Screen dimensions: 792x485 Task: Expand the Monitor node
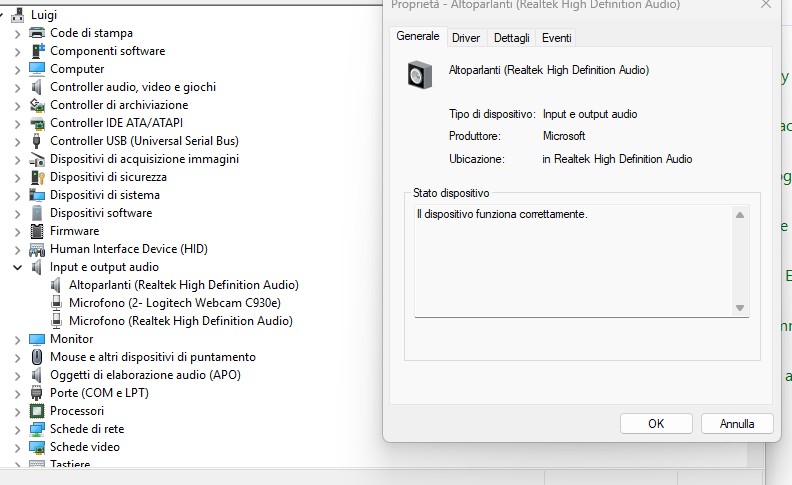click(18, 340)
